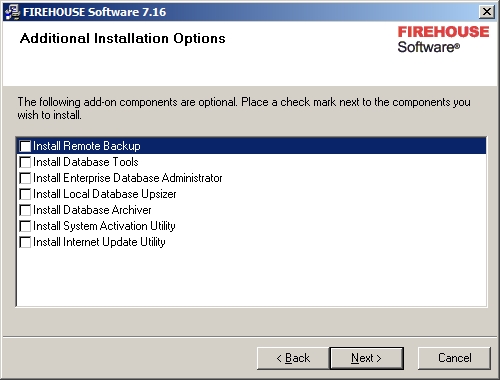Click the 'Additional Installation Options' heading
Viewport: 500px width, 380px height.
123,39
